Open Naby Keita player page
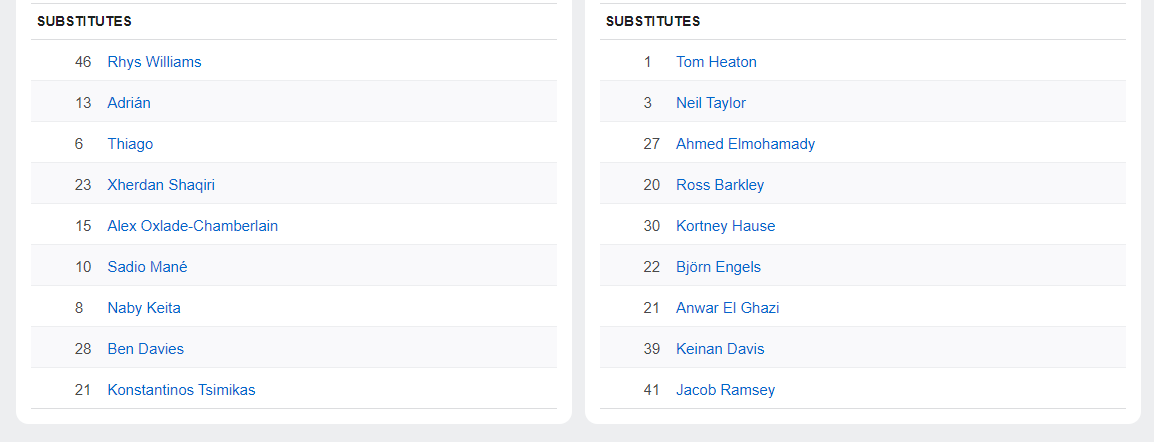This screenshot has width=1154, height=442. click(144, 308)
